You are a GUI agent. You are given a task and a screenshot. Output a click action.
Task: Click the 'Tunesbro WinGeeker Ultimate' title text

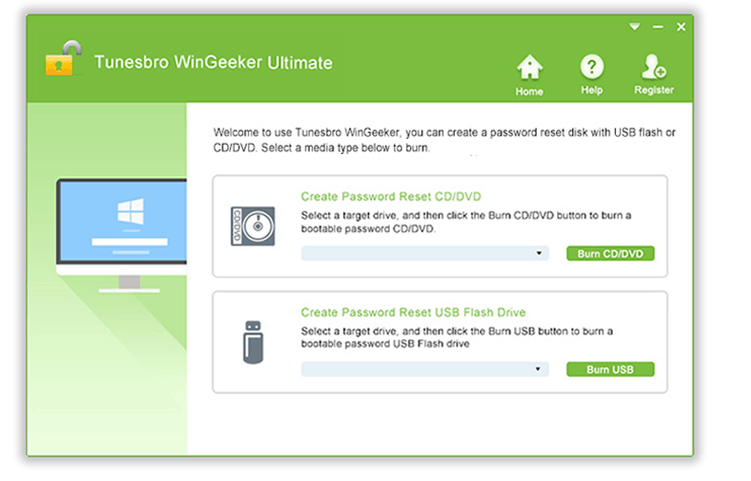point(213,63)
